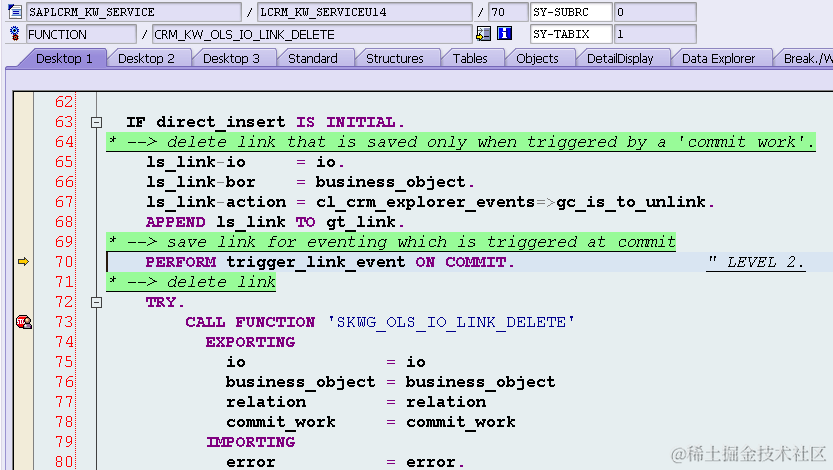Screen dimensions: 833x470
Task: Collapse the TRY block at line 72
Action: tap(96, 302)
